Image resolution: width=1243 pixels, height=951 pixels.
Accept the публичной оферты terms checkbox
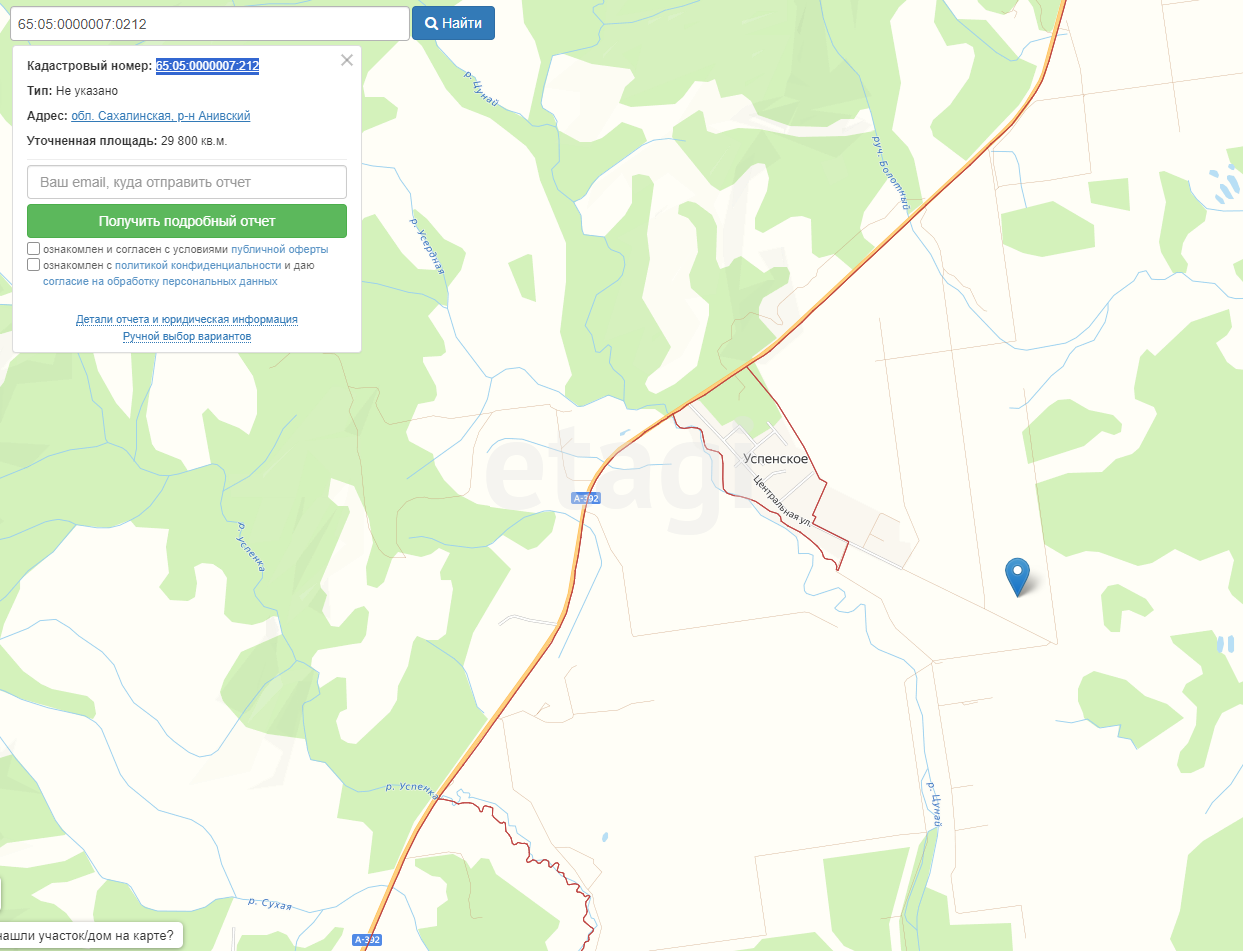(x=34, y=248)
